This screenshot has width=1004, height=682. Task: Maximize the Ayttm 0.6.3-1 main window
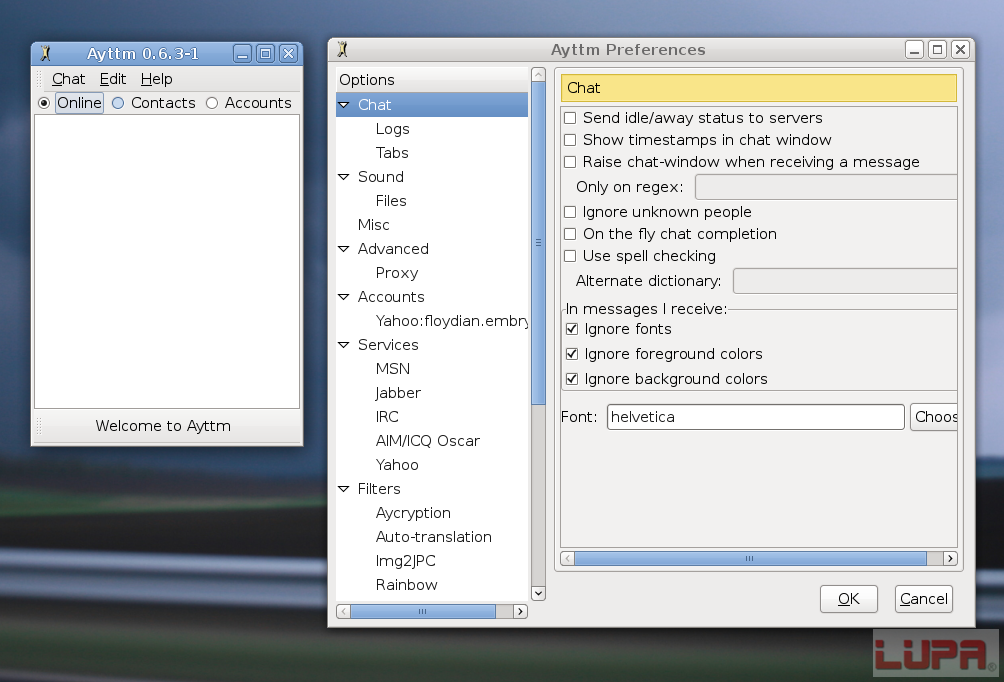point(265,54)
